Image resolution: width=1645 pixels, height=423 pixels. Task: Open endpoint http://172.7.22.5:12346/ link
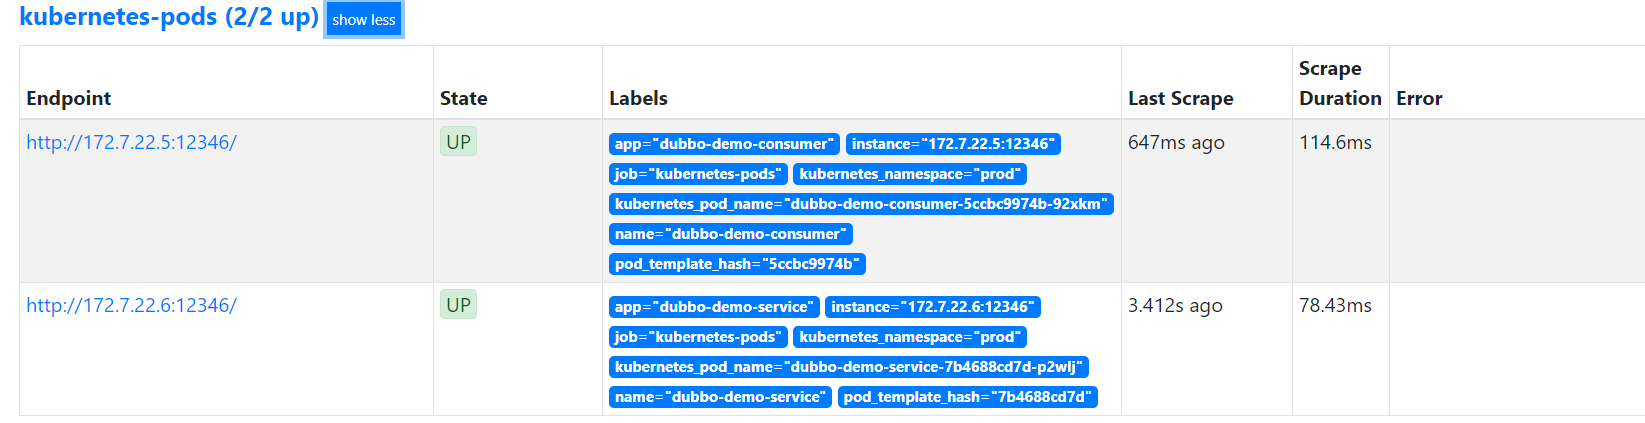tap(131, 142)
